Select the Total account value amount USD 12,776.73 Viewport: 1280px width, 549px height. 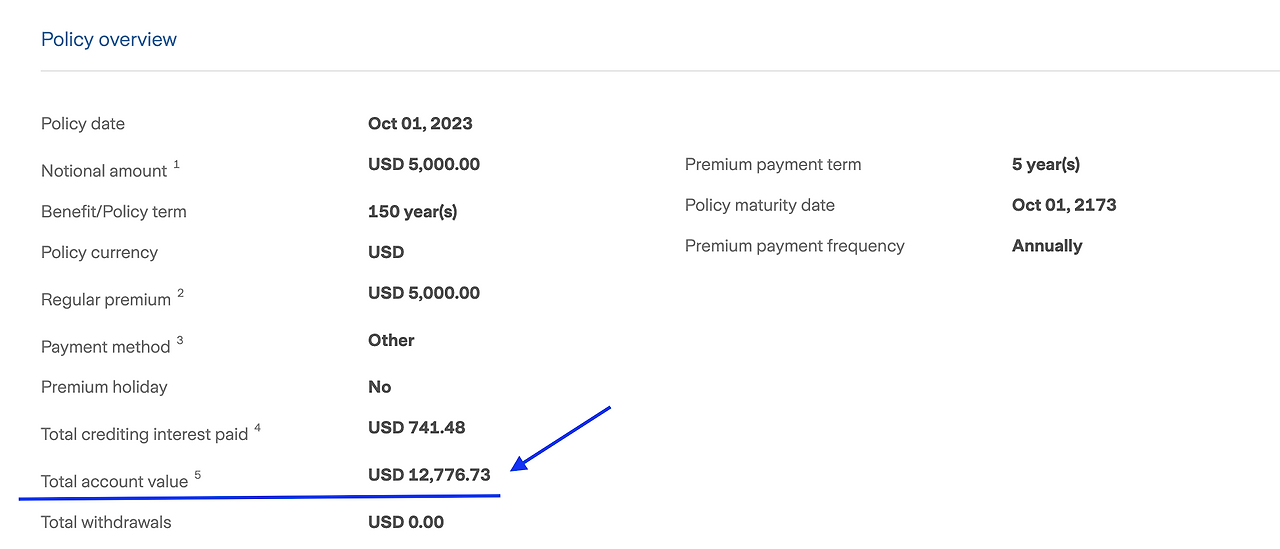[429, 475]
